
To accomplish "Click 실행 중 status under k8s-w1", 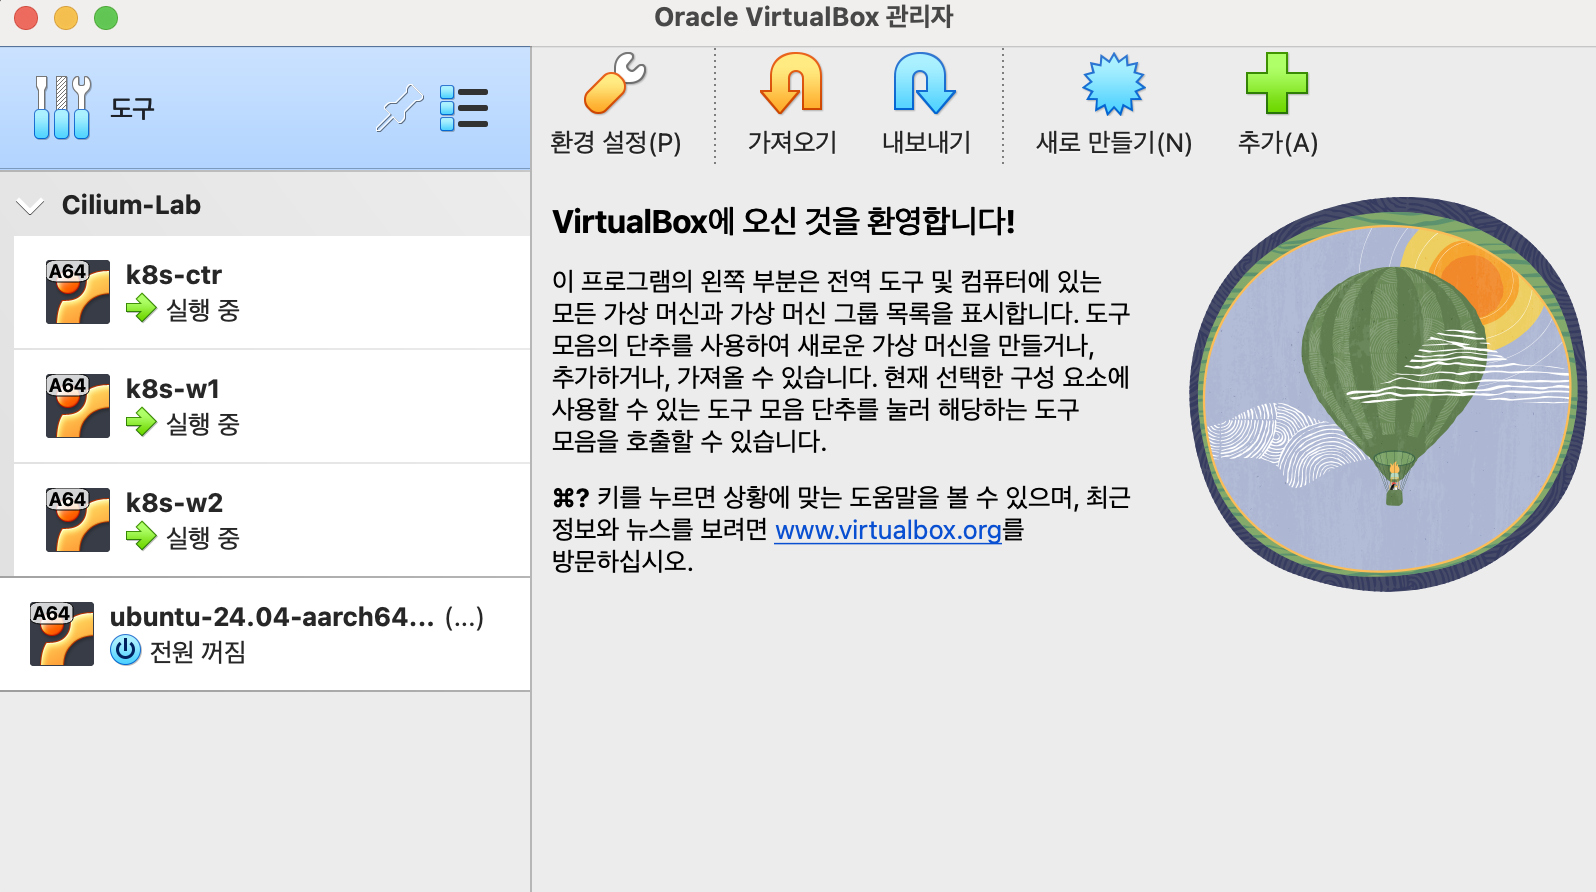I will tap(203, 424).
